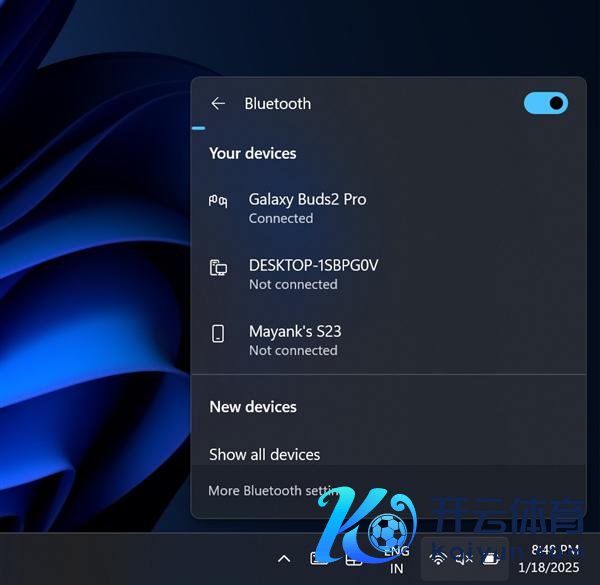The image size is (600, 585).
Task: Click 'Not connected' status under Mayank's S23
Action: coord(293,350)
